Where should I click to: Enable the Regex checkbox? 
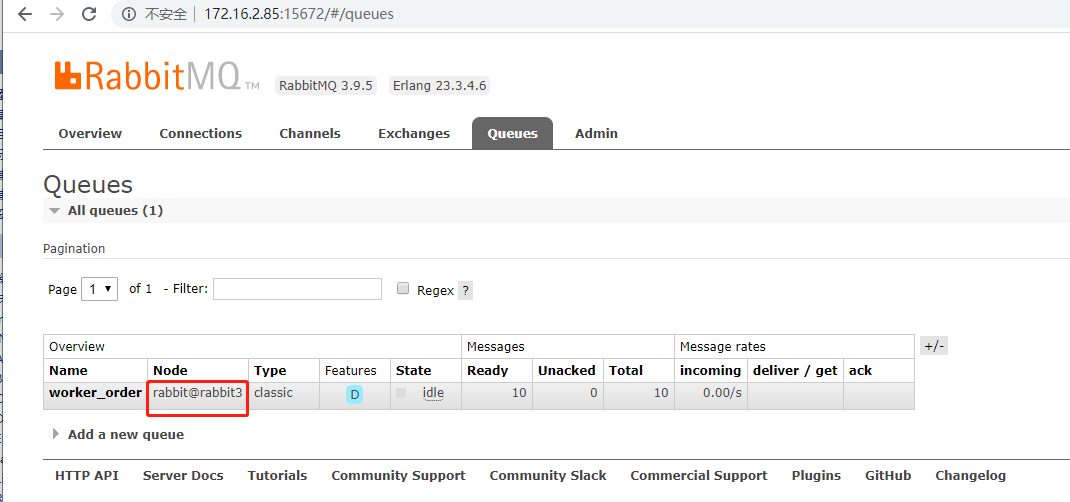[x=403, y=289]
